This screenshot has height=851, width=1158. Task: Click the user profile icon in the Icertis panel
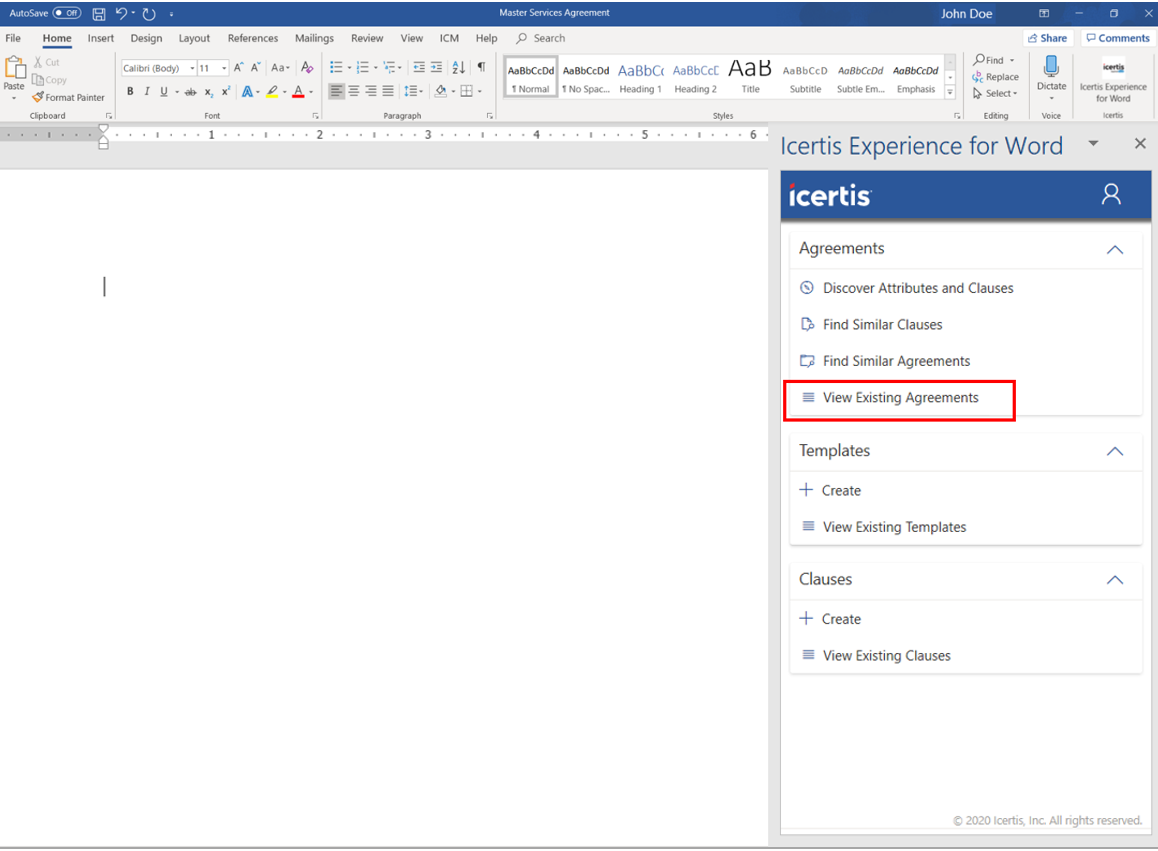1111,194
